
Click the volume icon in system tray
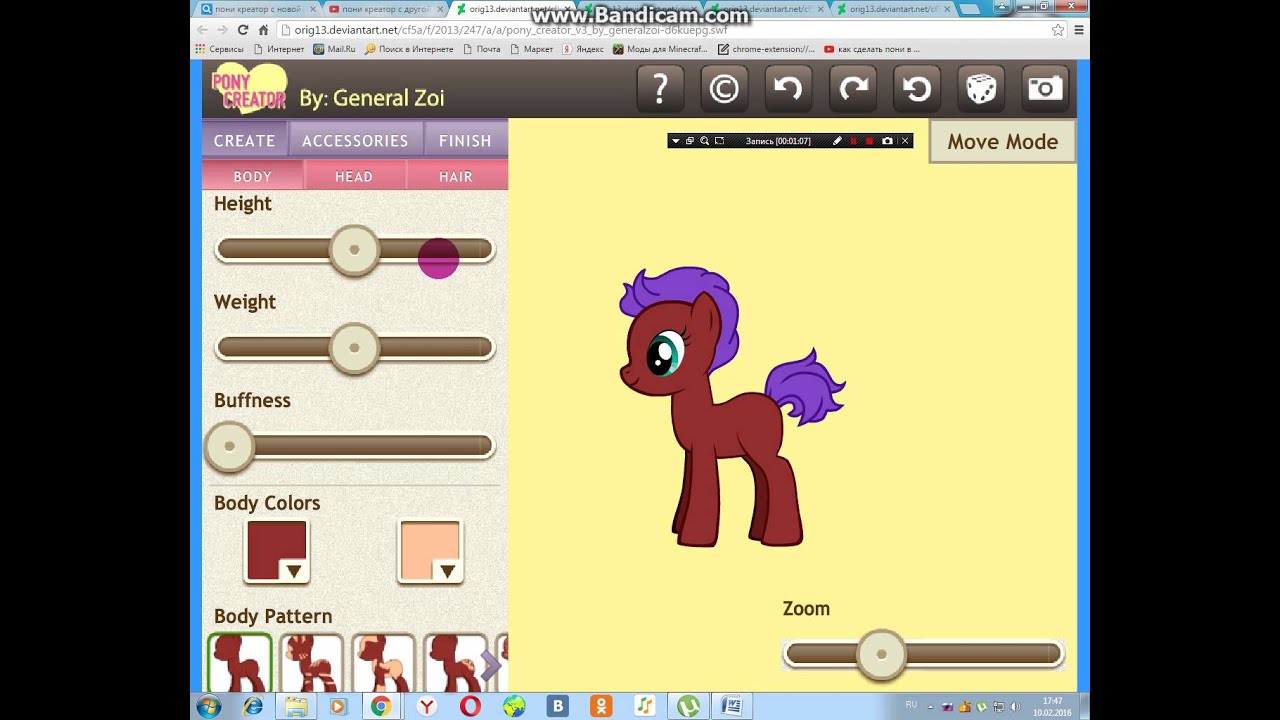[x=1015, y=706]
